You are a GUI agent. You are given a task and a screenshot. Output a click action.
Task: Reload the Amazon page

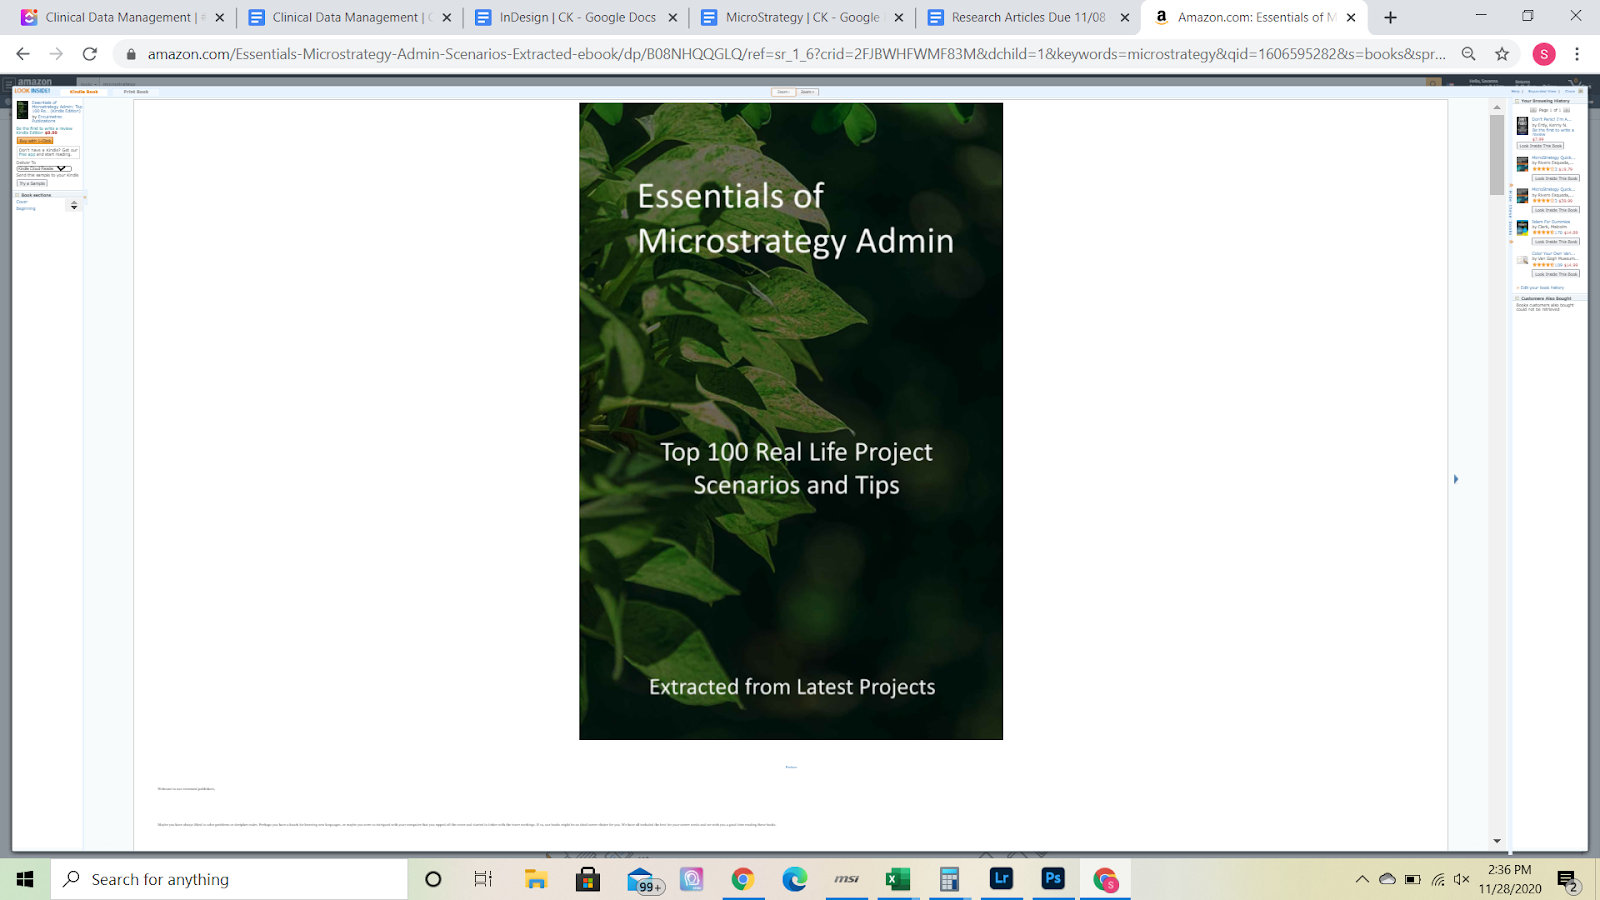pyautogui.click(x=90, y=54)
